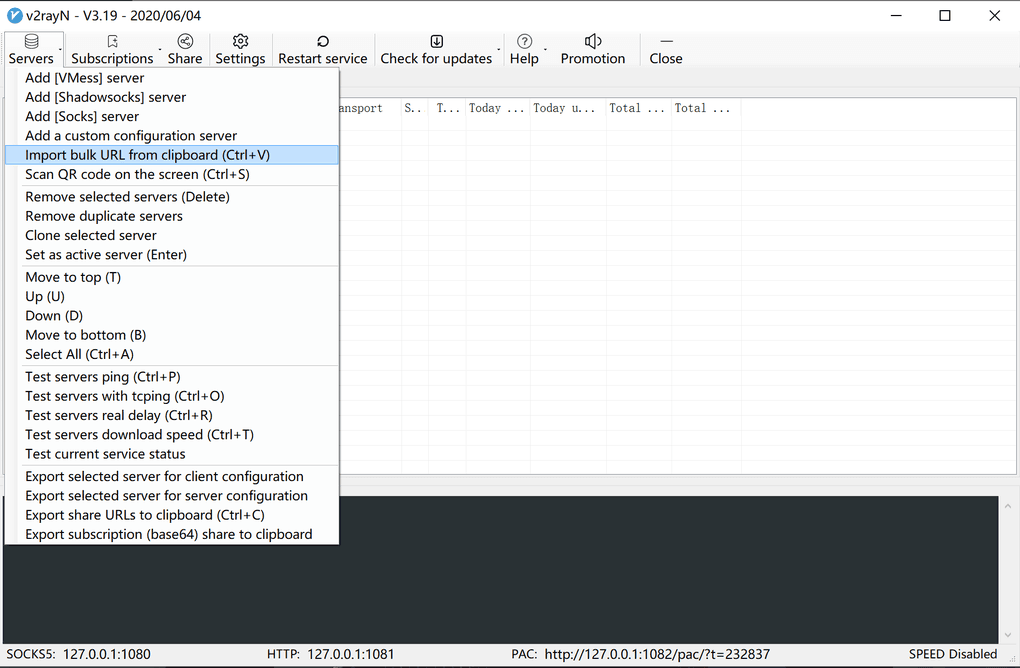Viewport: 1020px width, 668px height.
Task: Click the Share toolbar icon
Action: click(x=185, y=42)
